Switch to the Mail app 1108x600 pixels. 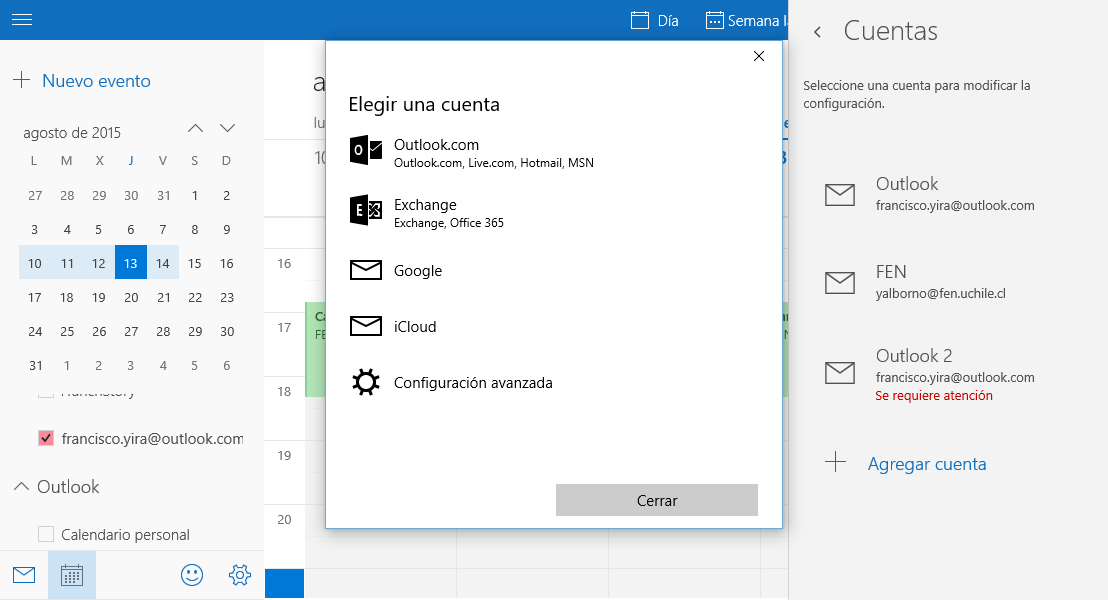tap(23, 574)
